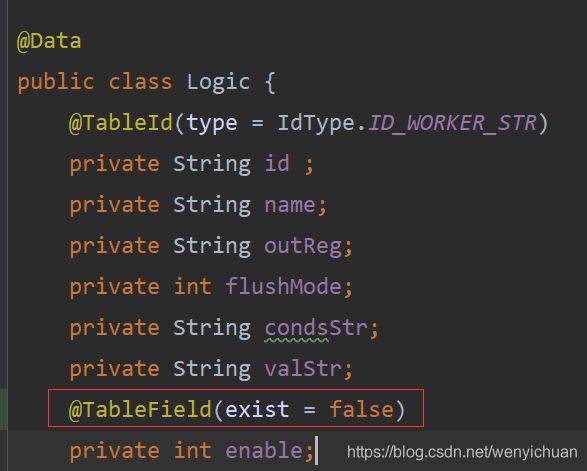Click the enable field name
Viewport: 587px width, 471px height.
click(264, 450)
